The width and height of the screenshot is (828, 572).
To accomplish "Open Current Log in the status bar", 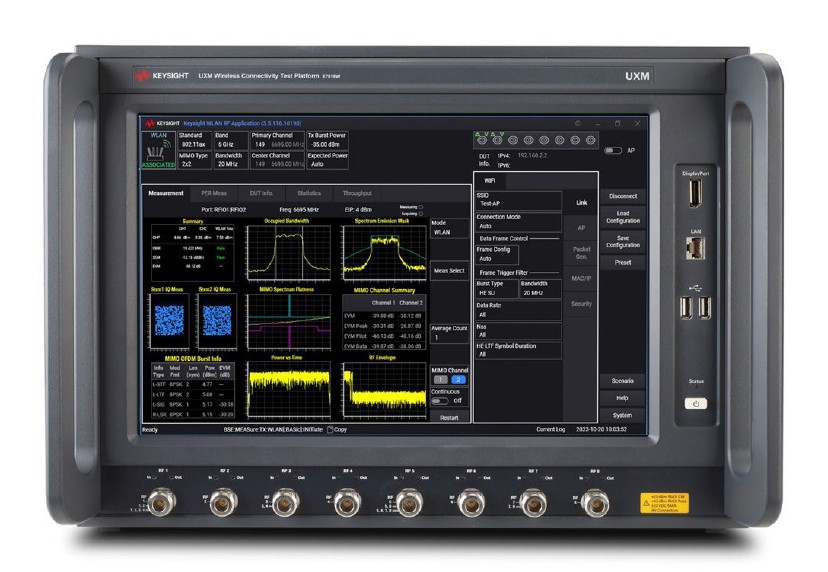I will (x=551, y=429).
